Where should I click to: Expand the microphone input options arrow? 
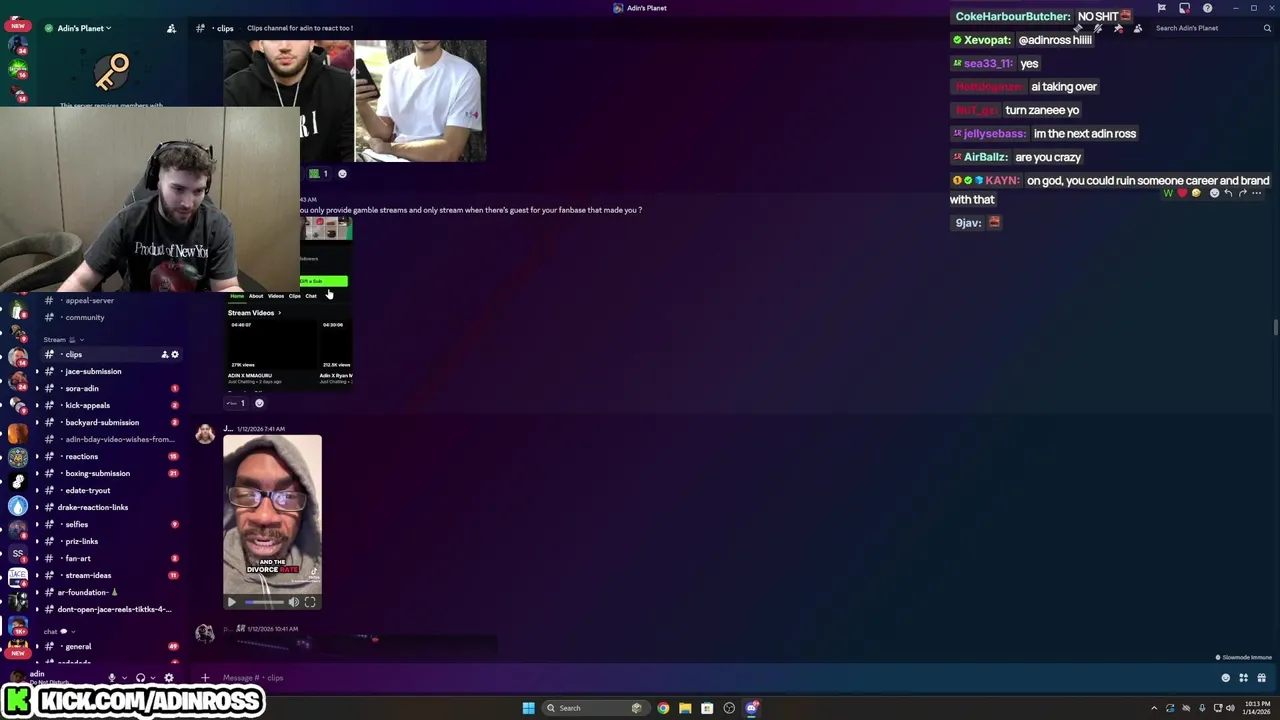[x=123, y=678]
